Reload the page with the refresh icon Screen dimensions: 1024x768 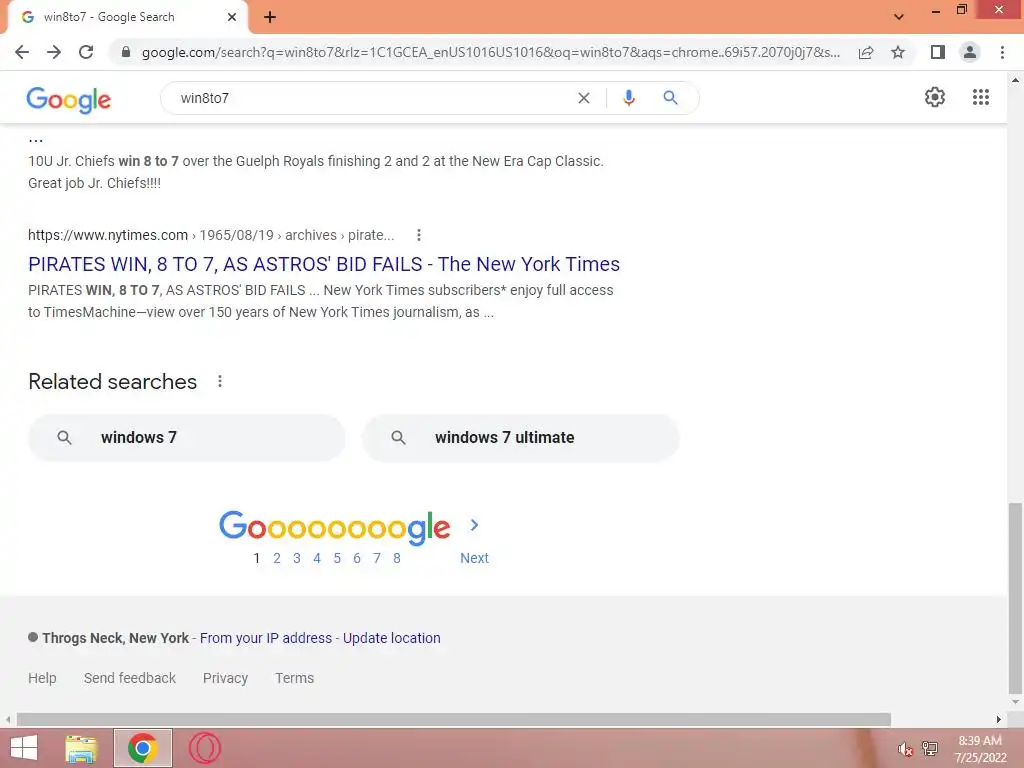point(86,52)
